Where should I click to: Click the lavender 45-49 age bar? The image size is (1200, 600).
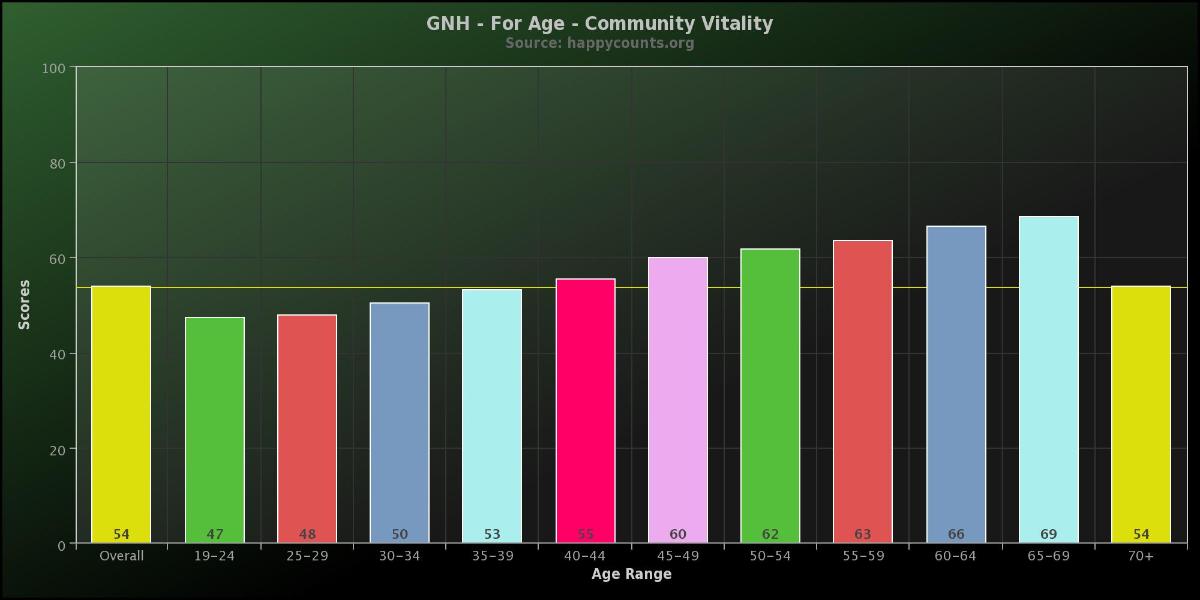pyautogui.click(x=677, y=398)
